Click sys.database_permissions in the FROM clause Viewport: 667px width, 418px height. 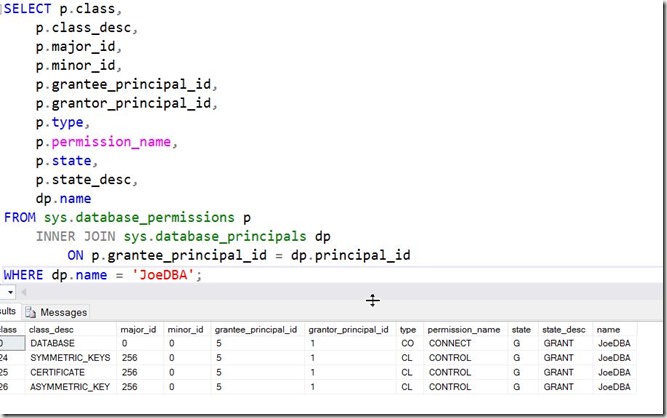(x=139, y=217)
